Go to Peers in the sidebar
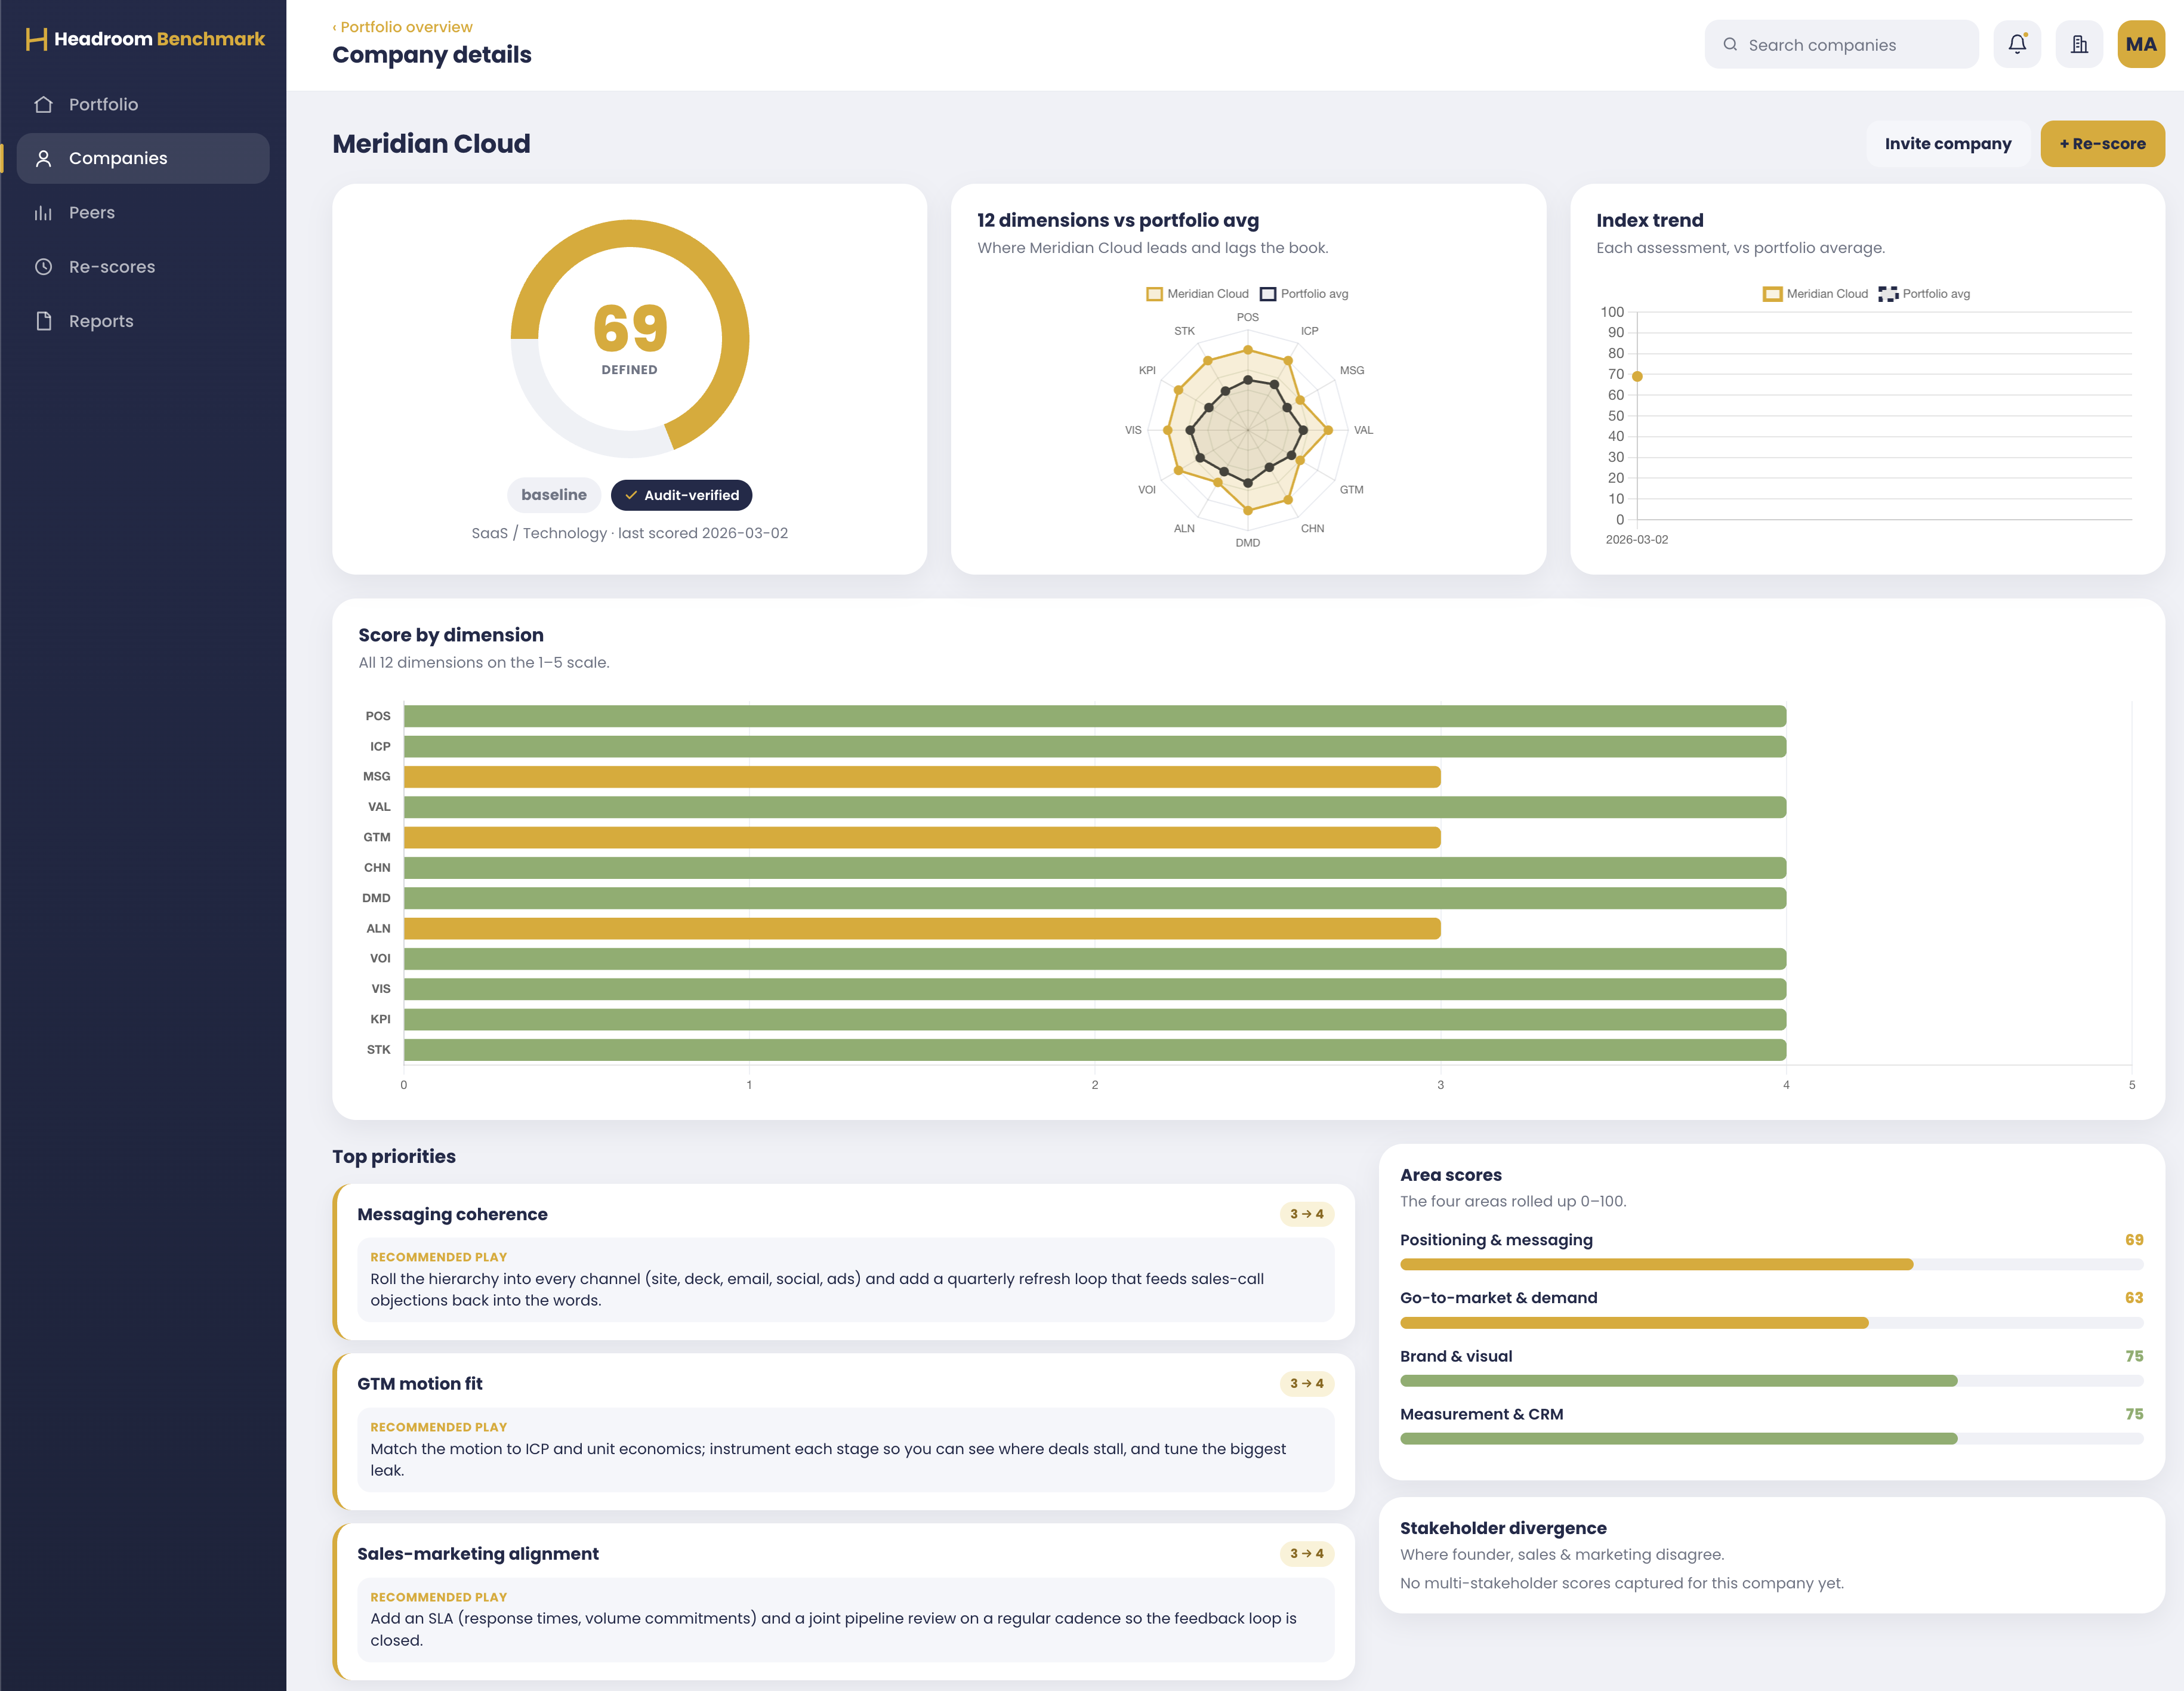The height and width of the screenshot is (1691, 2184). point(143,213)
